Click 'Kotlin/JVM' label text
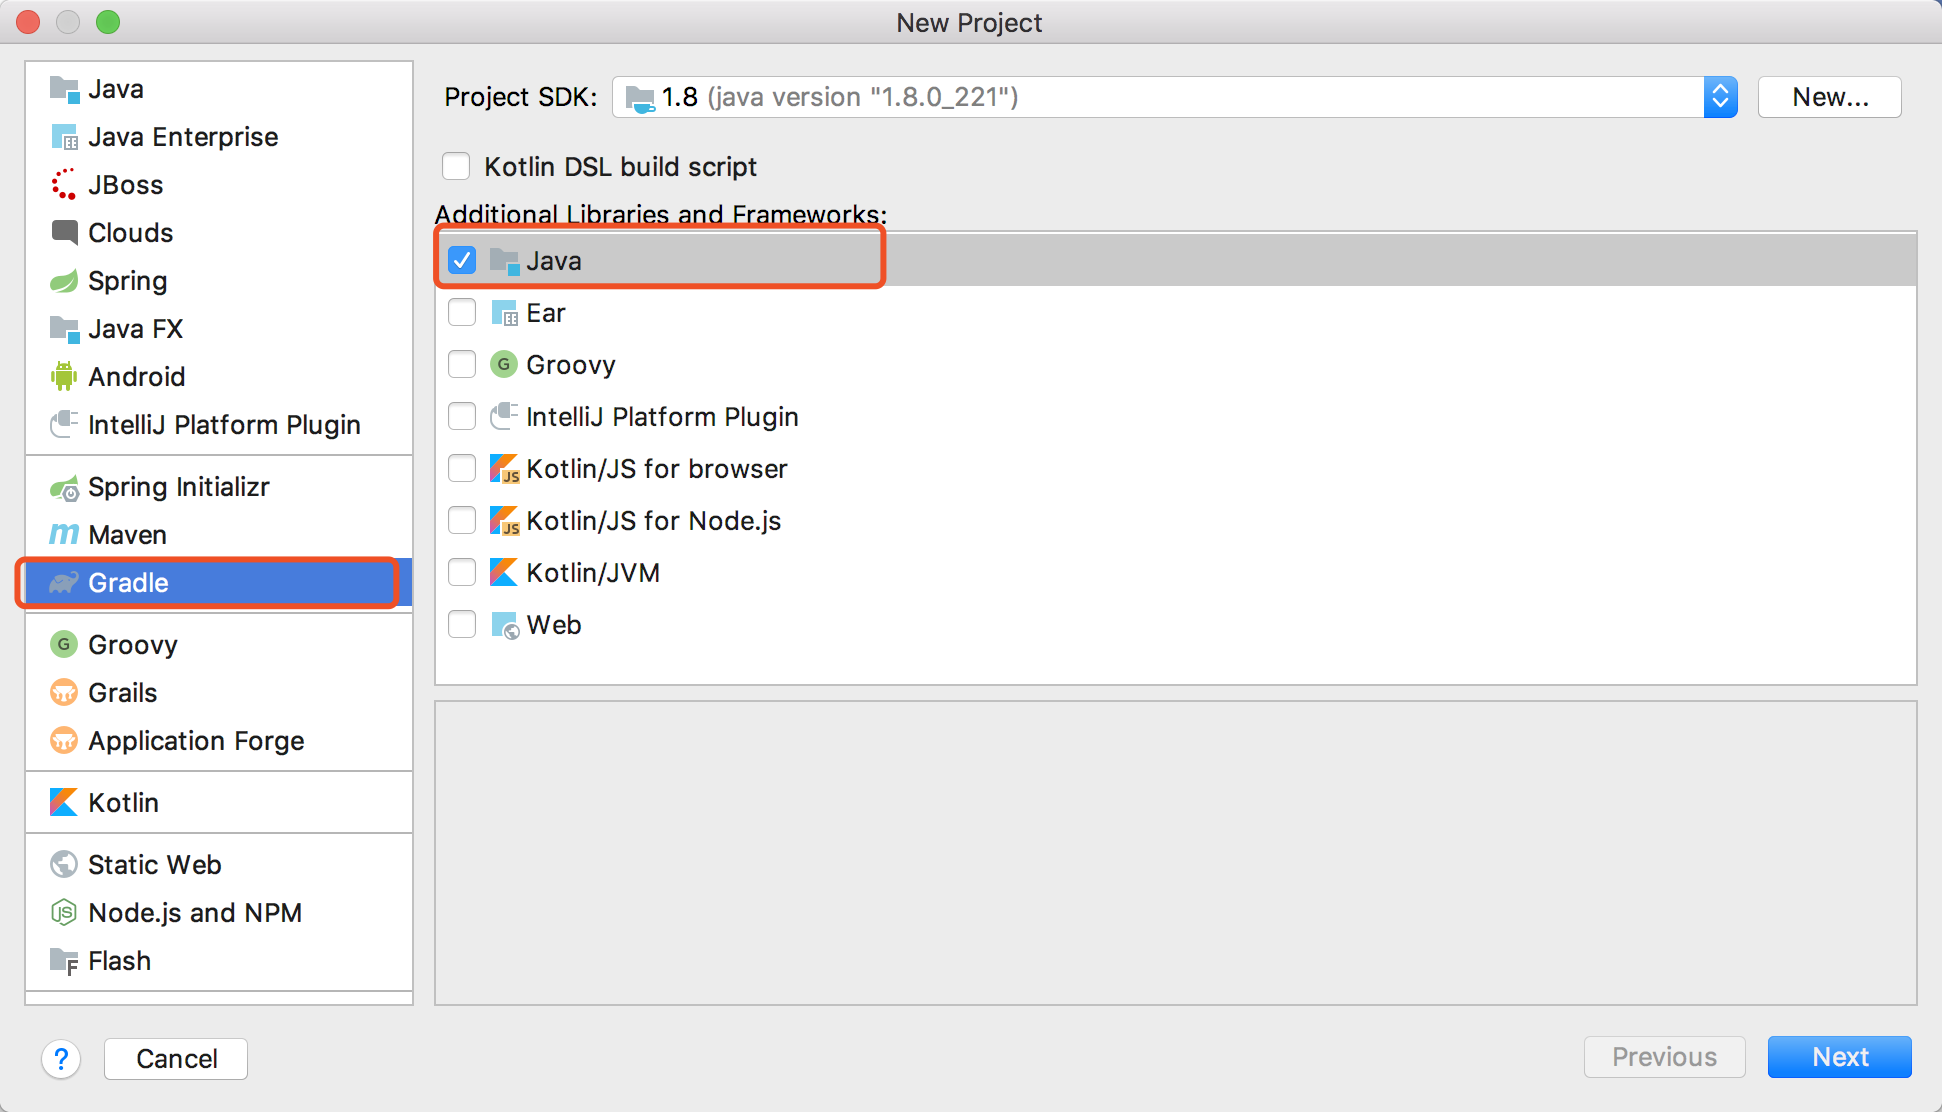Viewport: 1942px width, 1112px height. (593, 573)
